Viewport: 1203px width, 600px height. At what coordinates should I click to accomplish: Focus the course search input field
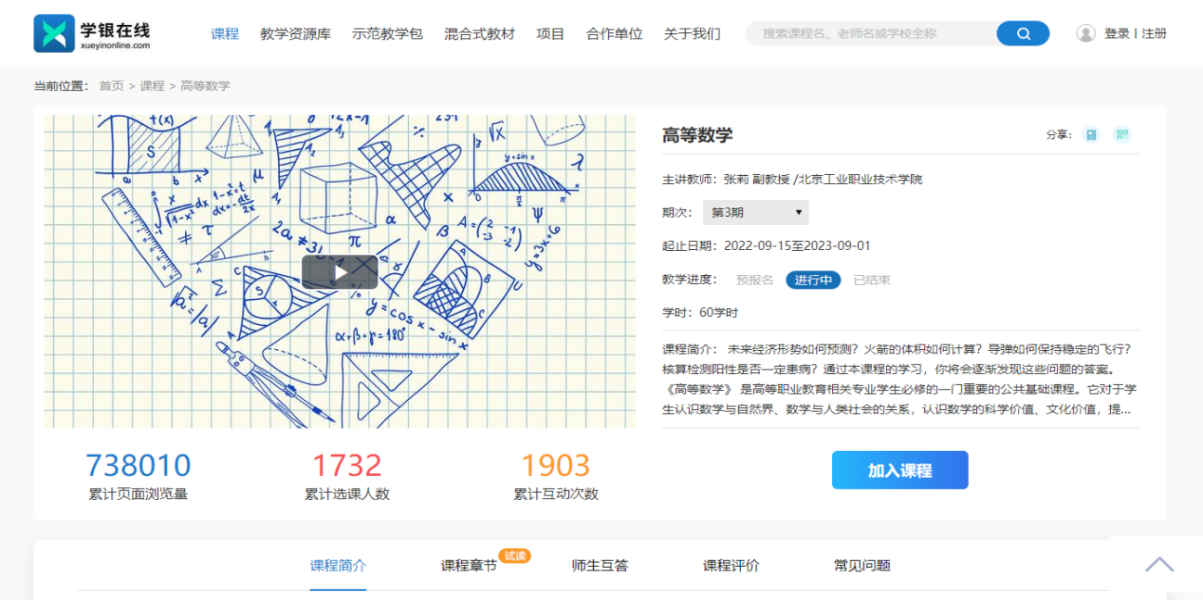point(870,33)
